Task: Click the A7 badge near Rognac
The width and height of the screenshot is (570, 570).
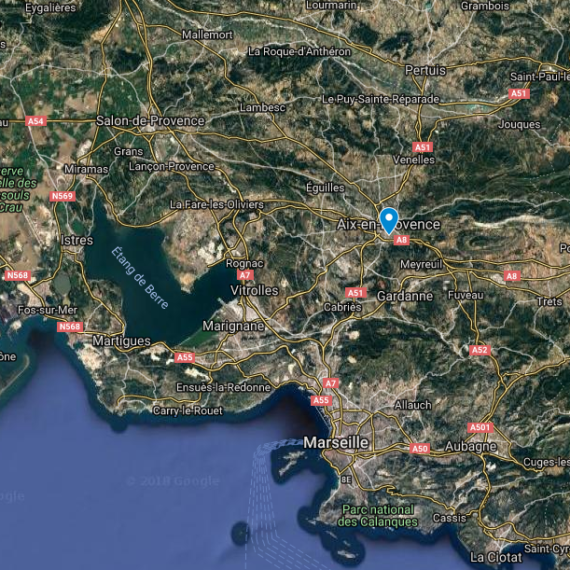Action: click(x=245, y=275)
